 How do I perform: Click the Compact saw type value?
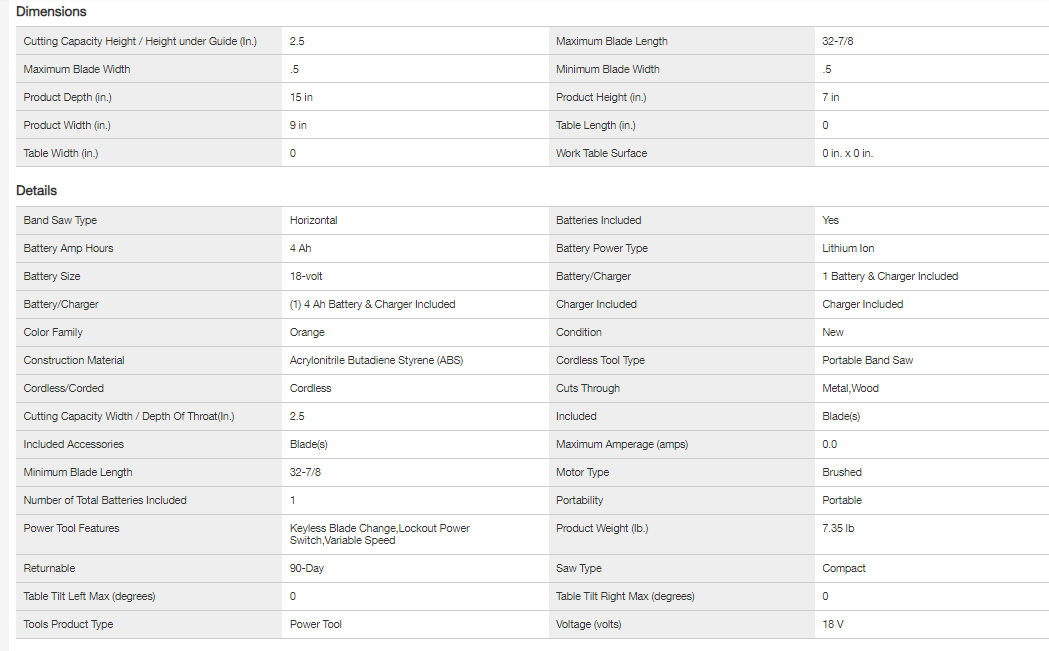click(844, 568)
